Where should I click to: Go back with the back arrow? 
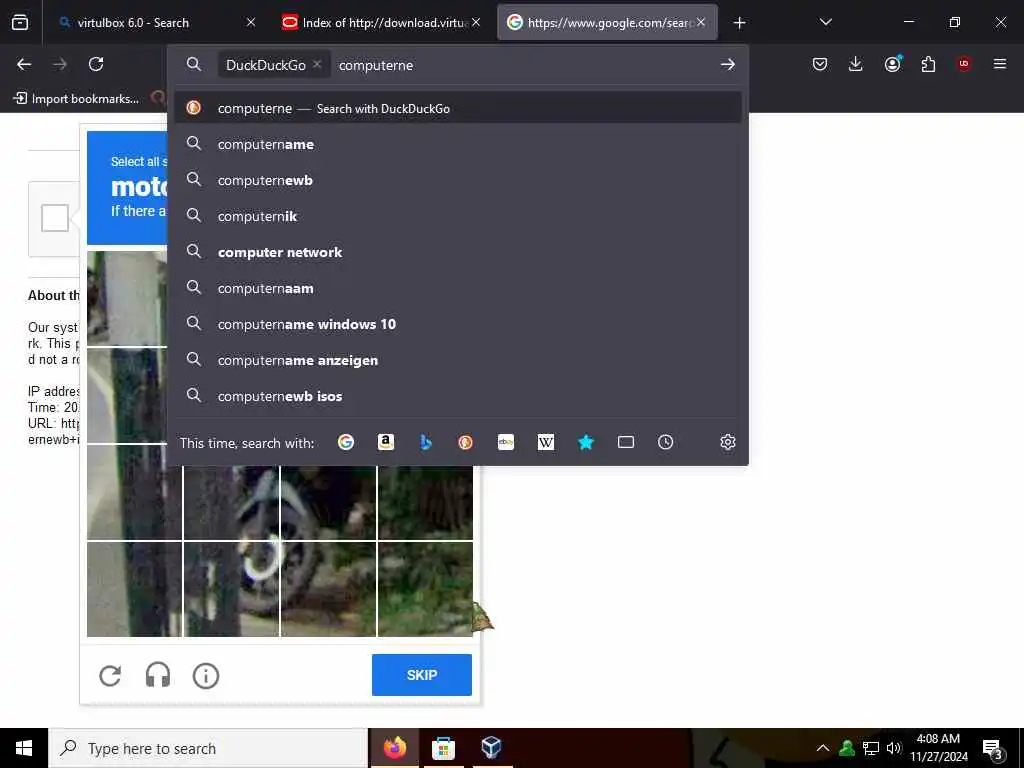[24, 64]
